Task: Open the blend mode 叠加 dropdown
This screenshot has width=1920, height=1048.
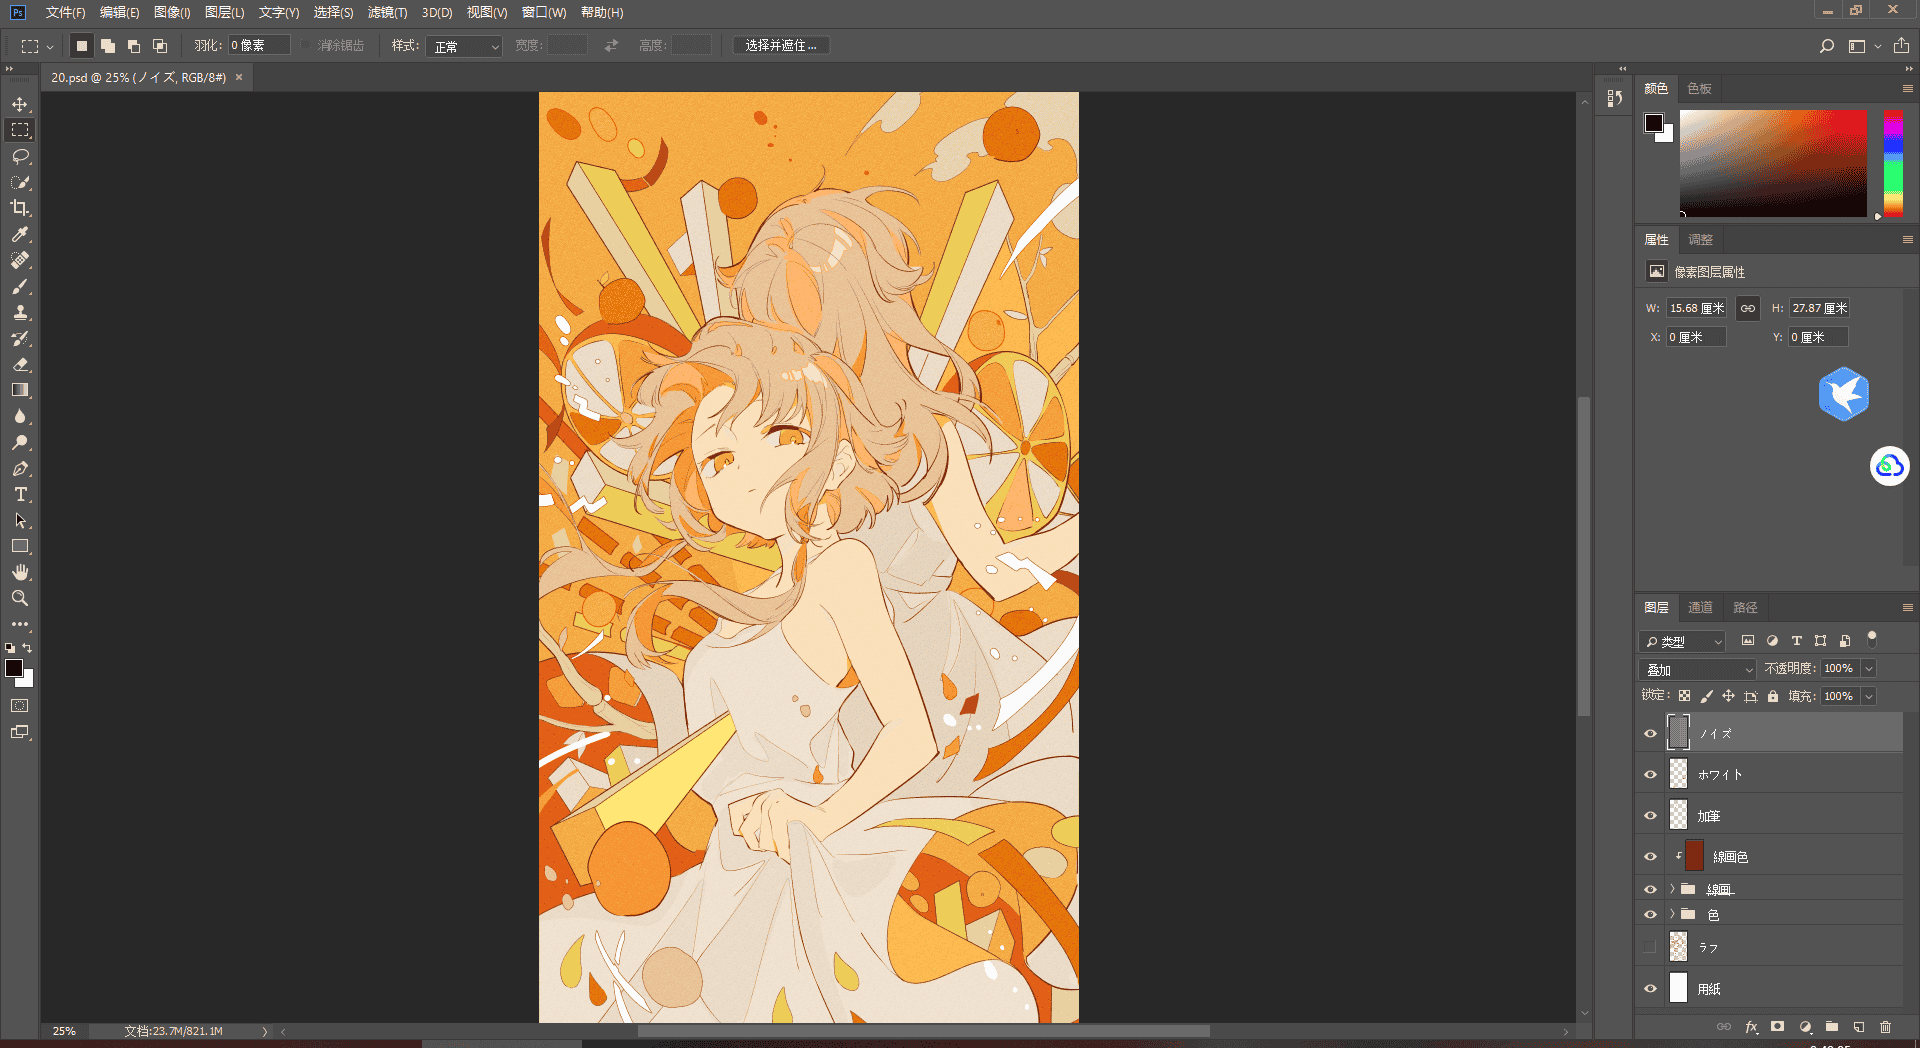Action: (x=1698, y=669)
